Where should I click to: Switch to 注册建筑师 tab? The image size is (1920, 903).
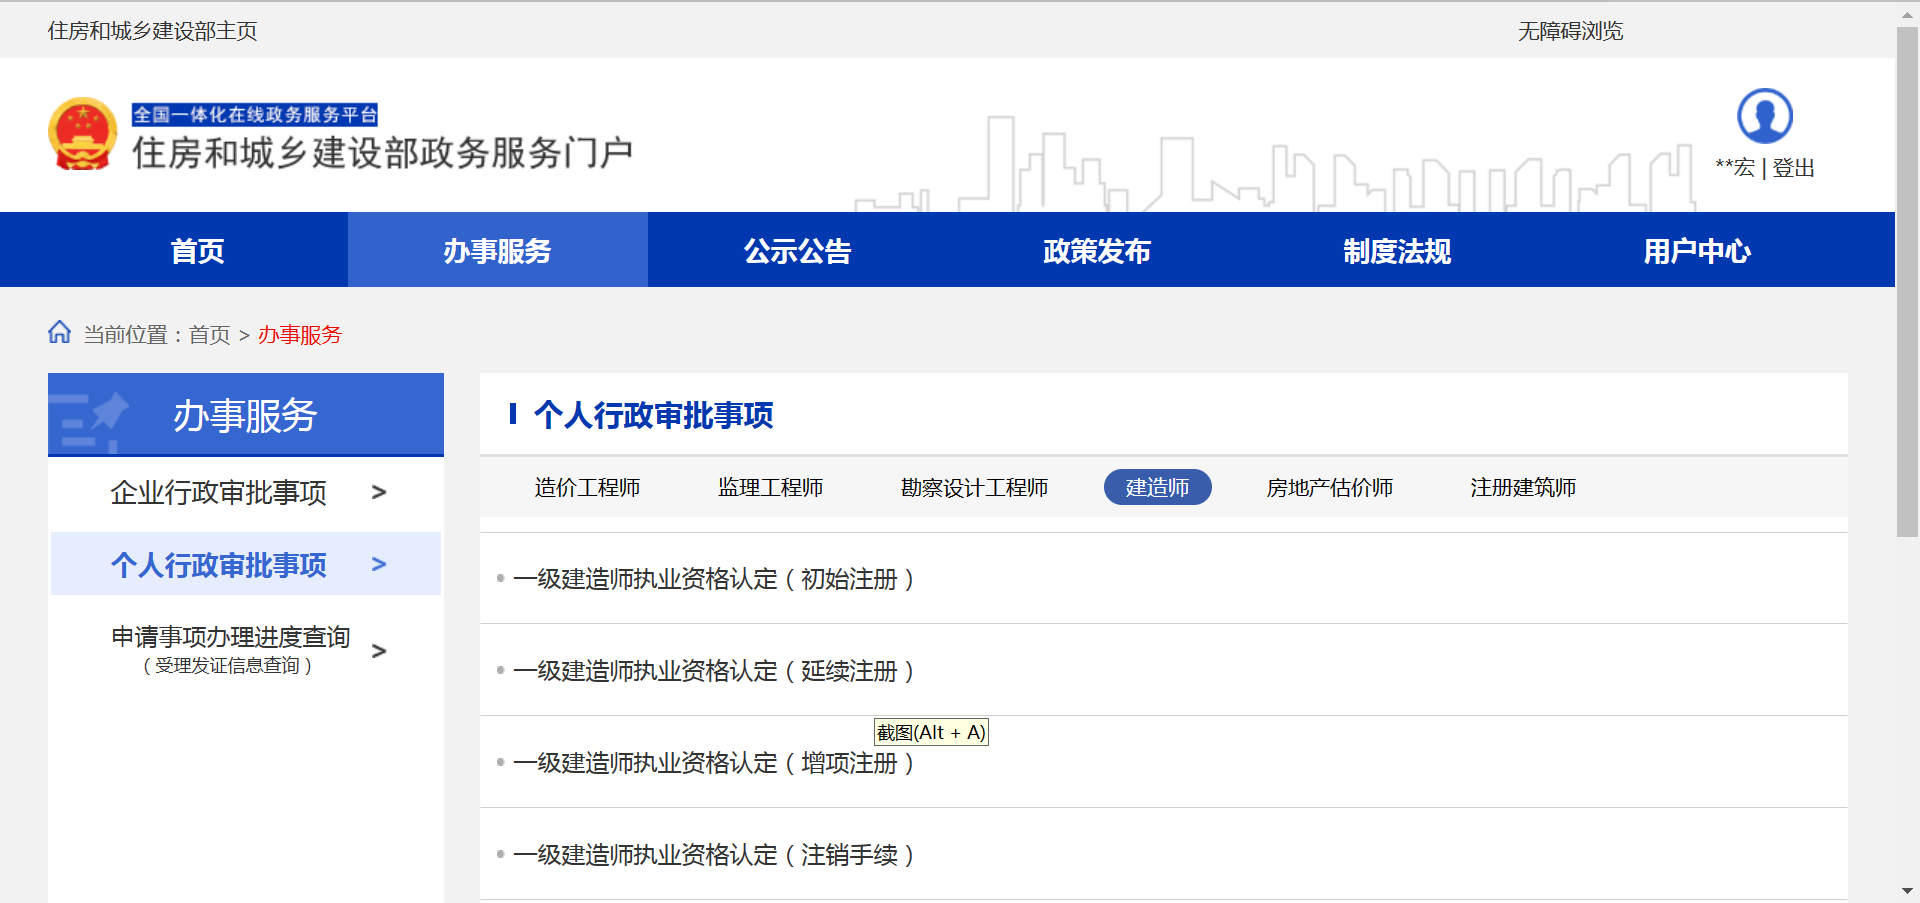[x=1523, y=487]
